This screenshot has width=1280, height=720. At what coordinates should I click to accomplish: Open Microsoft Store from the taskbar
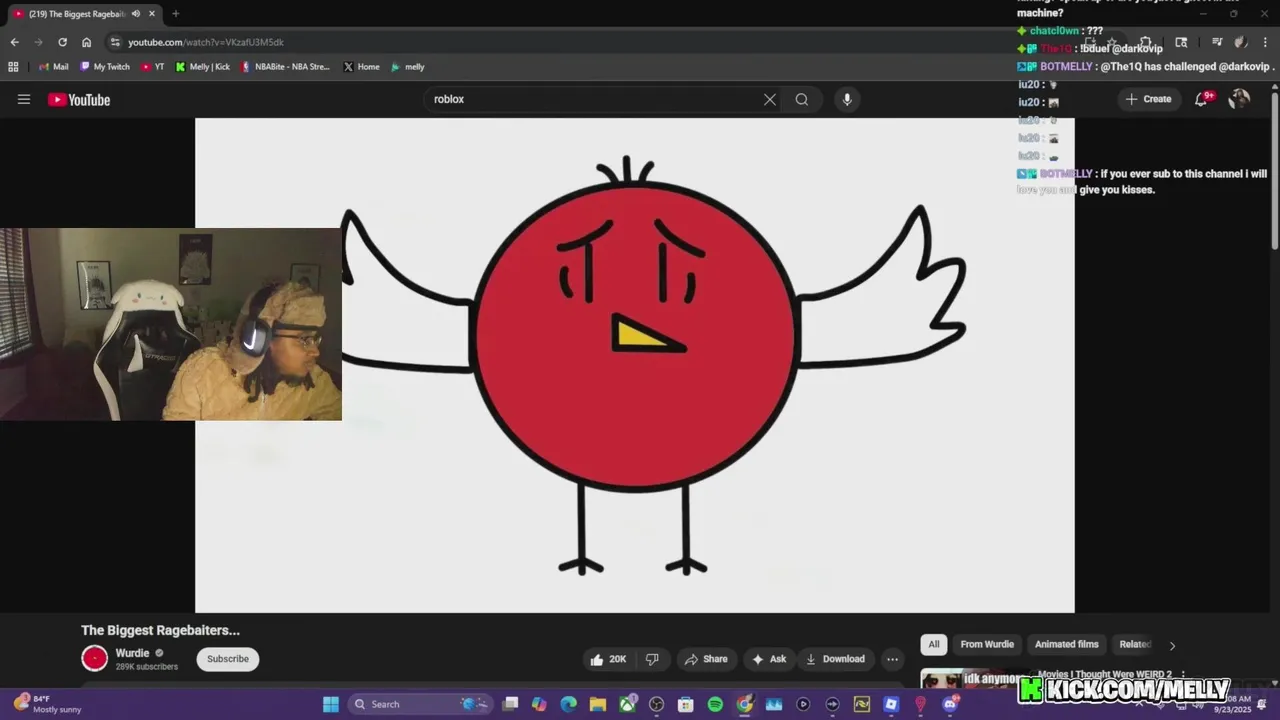(686, 704)
